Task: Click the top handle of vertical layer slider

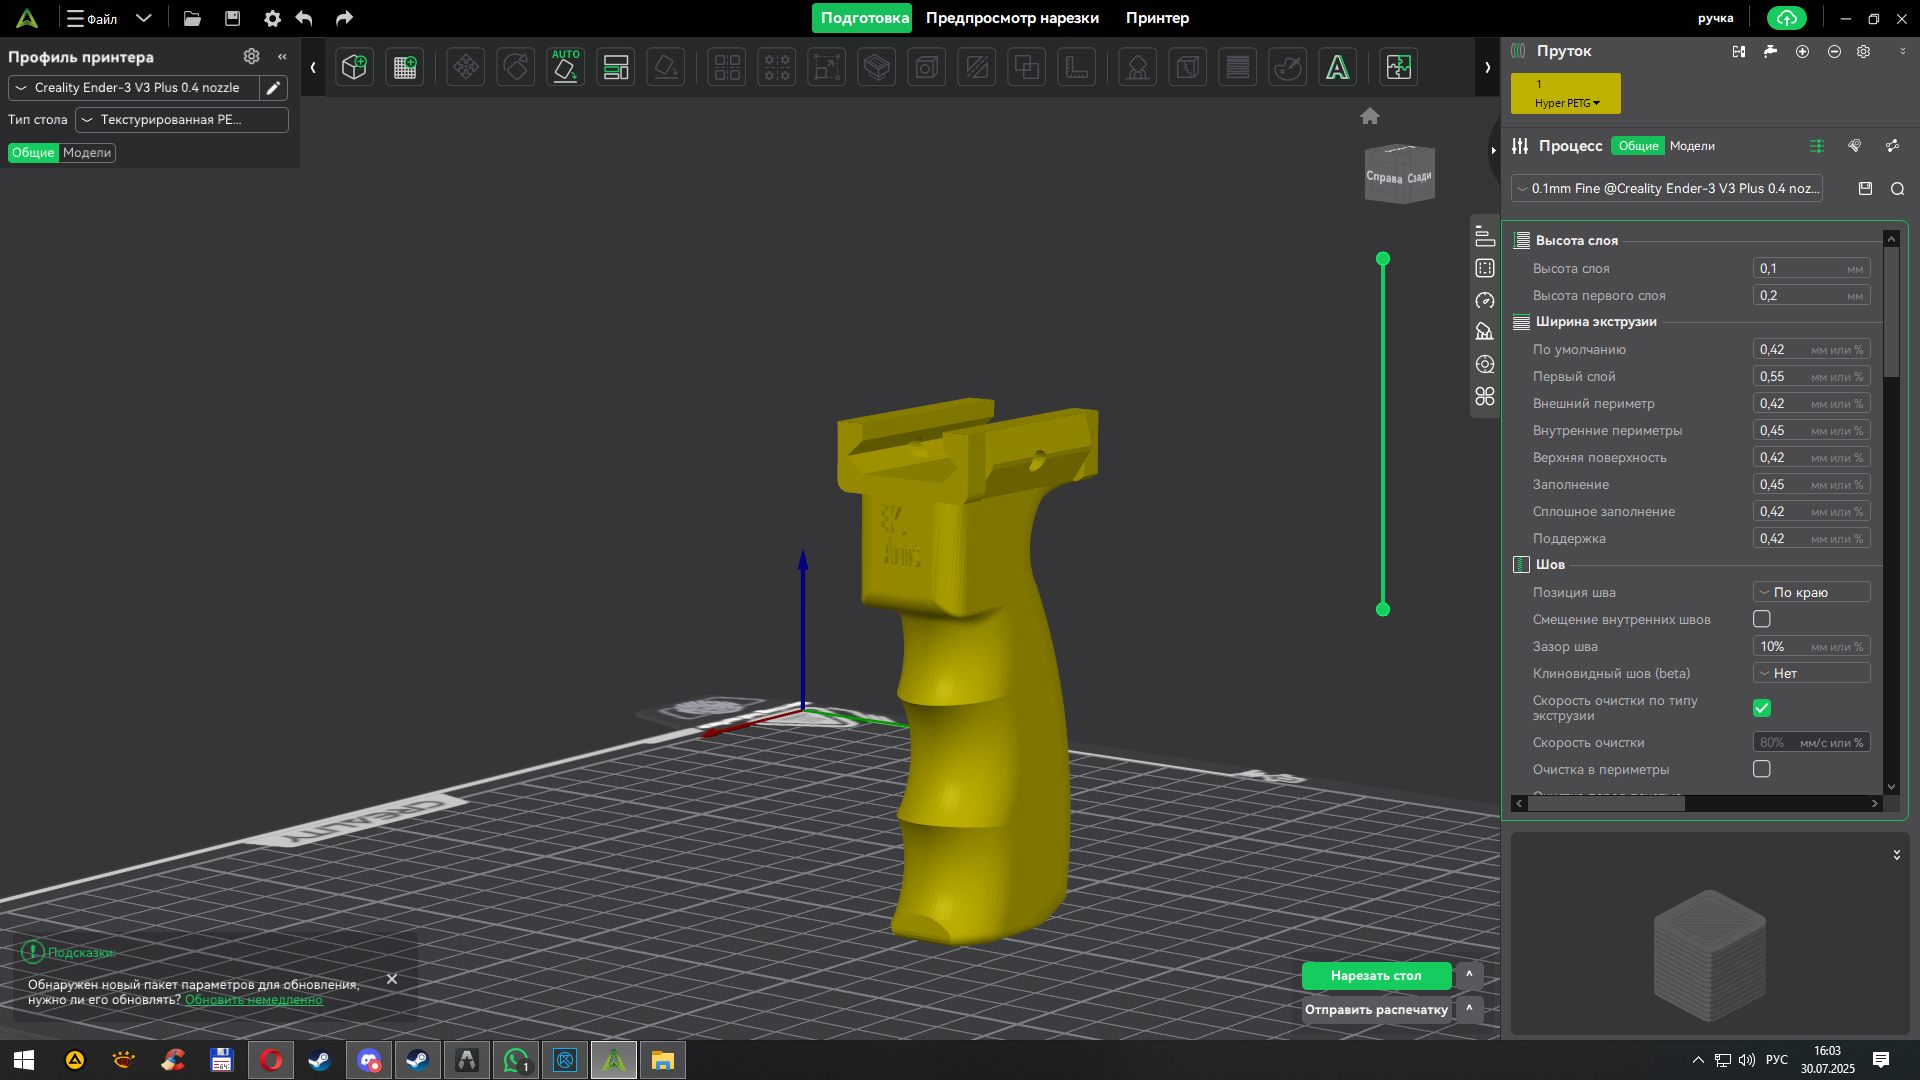Action: pos(1383,259)
